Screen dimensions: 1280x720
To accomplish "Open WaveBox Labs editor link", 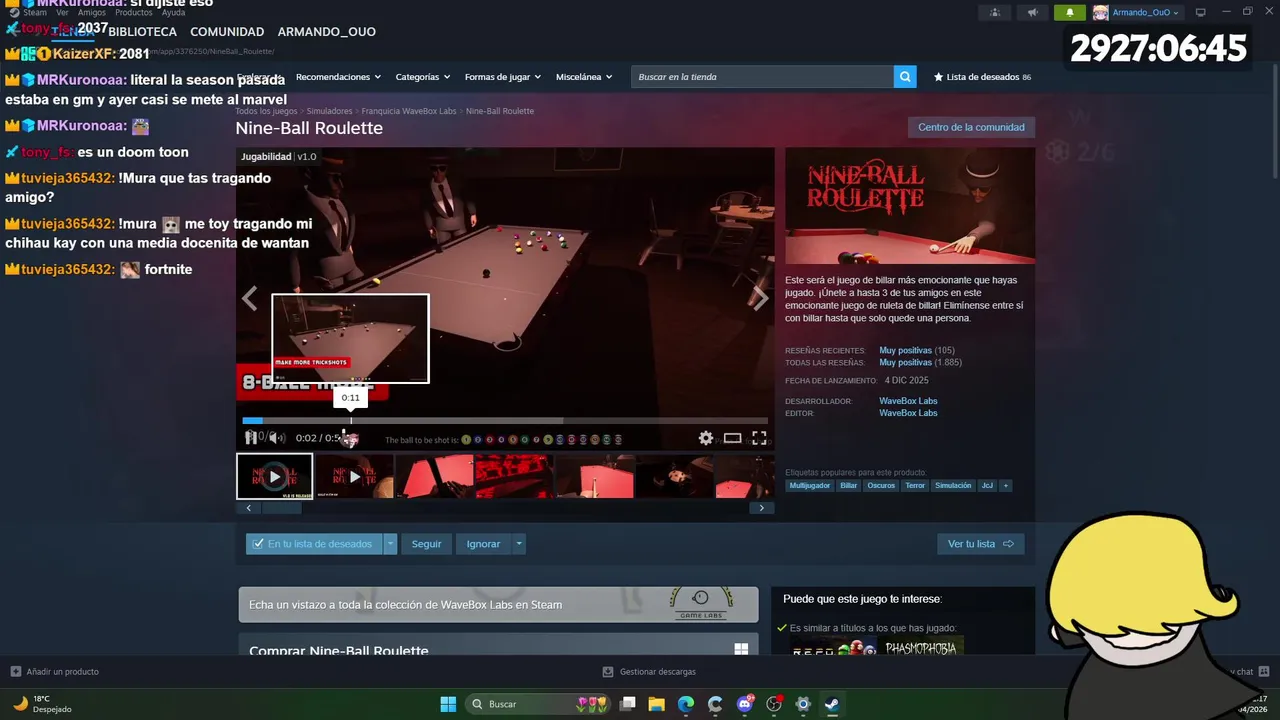I will click(x=908, y=413).
